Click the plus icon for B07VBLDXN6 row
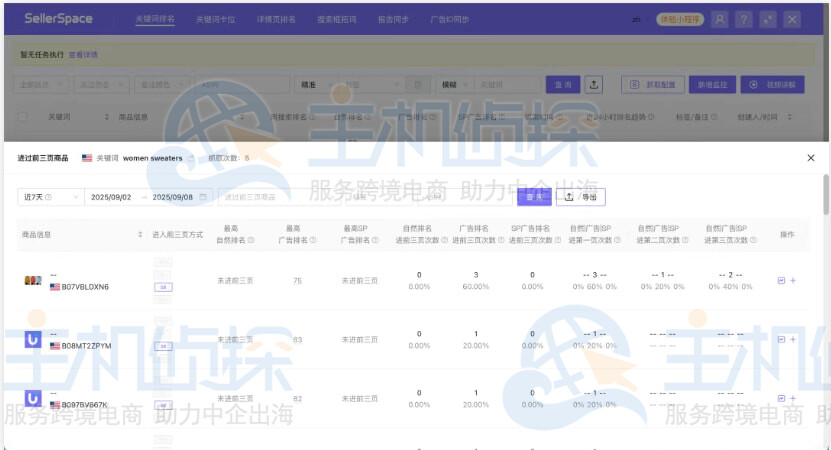This screenshot has height=450, width=831. click(x=793, y=281)
